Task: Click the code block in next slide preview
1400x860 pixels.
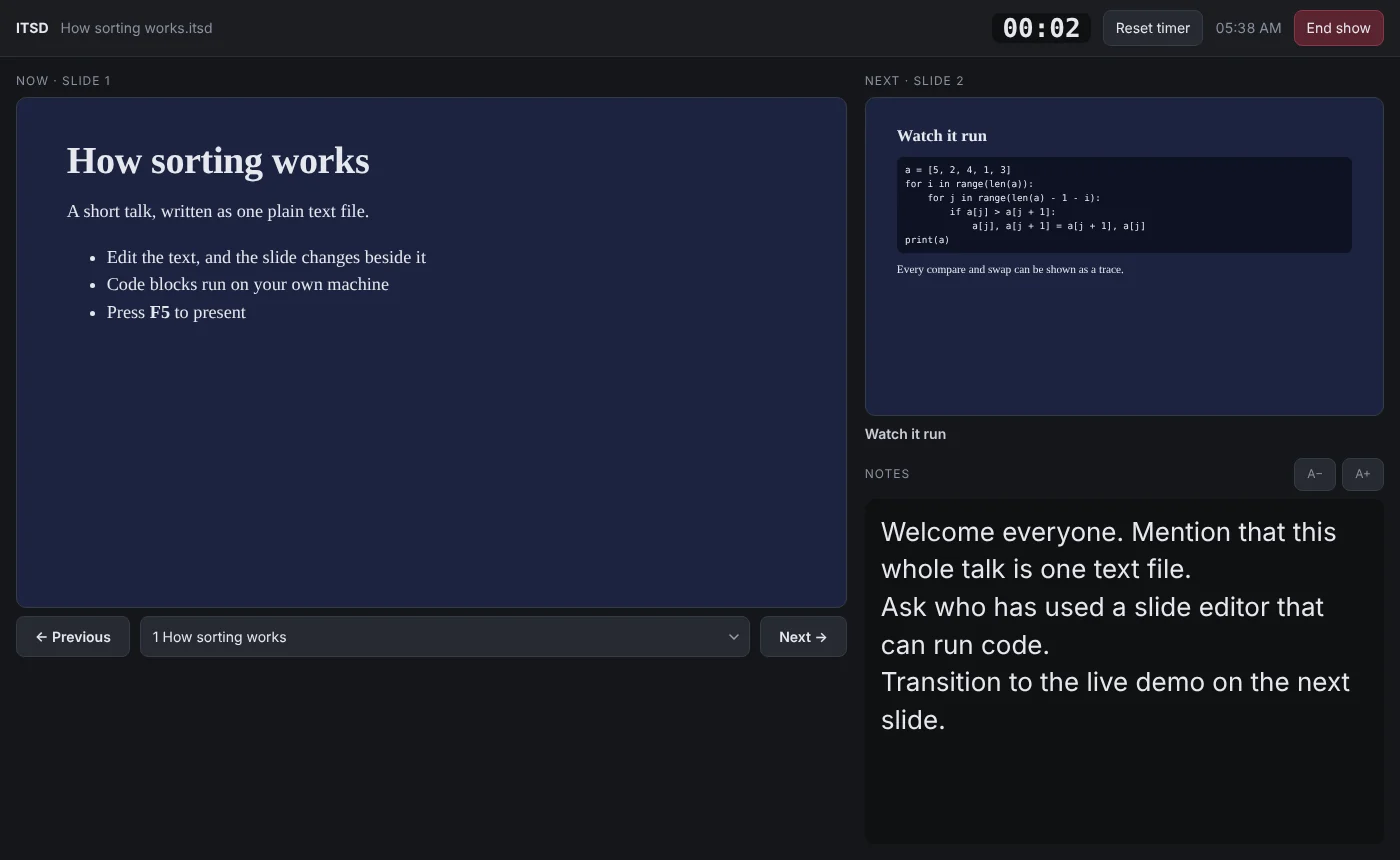Action: point(1124,205)
